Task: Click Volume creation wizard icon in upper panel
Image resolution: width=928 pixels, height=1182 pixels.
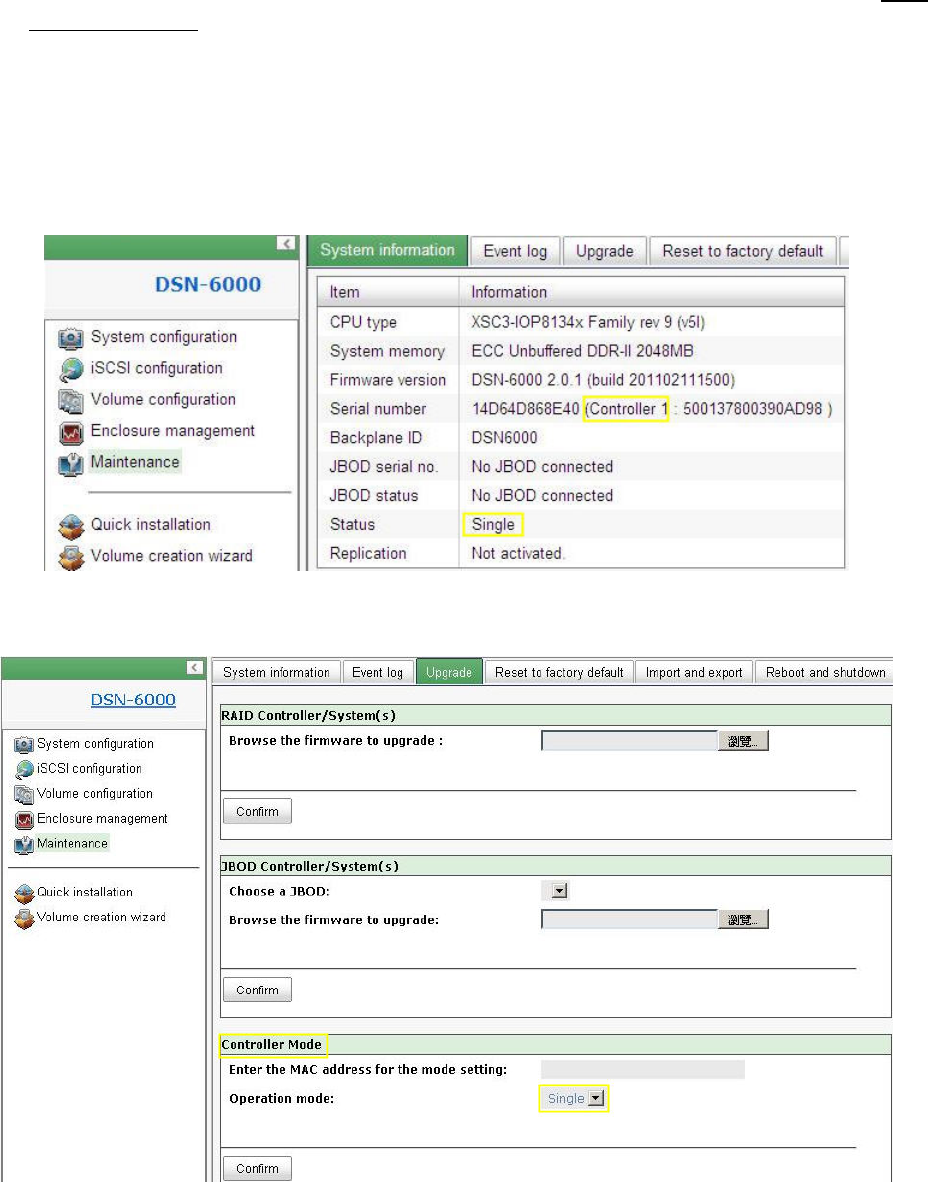Action: [71, 558]
